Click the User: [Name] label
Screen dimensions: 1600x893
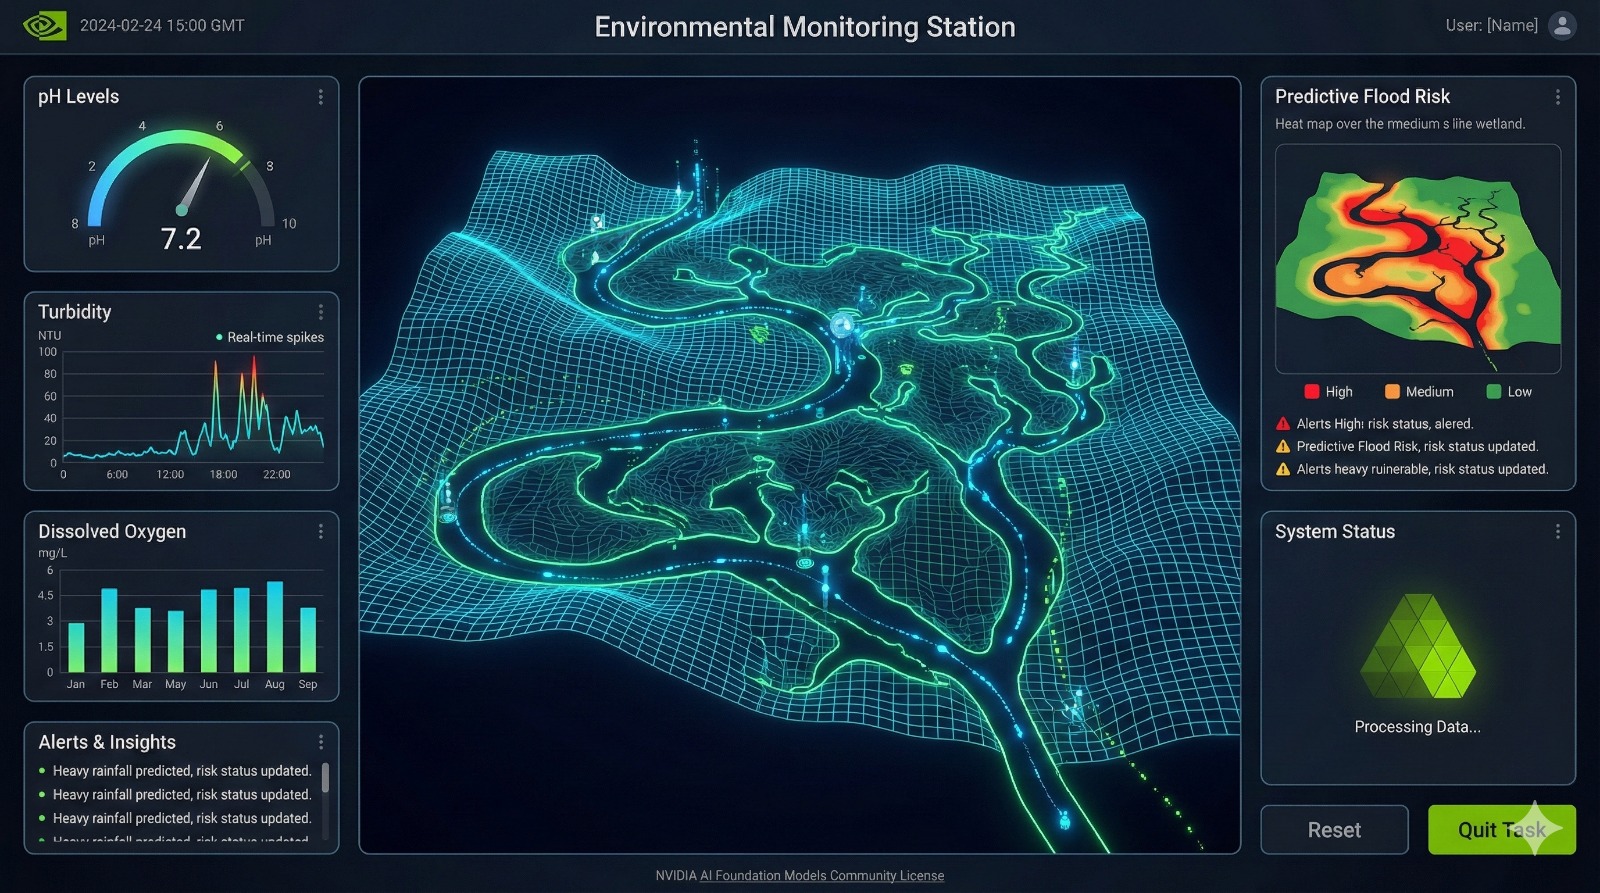pyautogui.click(x=1491, y=25)
